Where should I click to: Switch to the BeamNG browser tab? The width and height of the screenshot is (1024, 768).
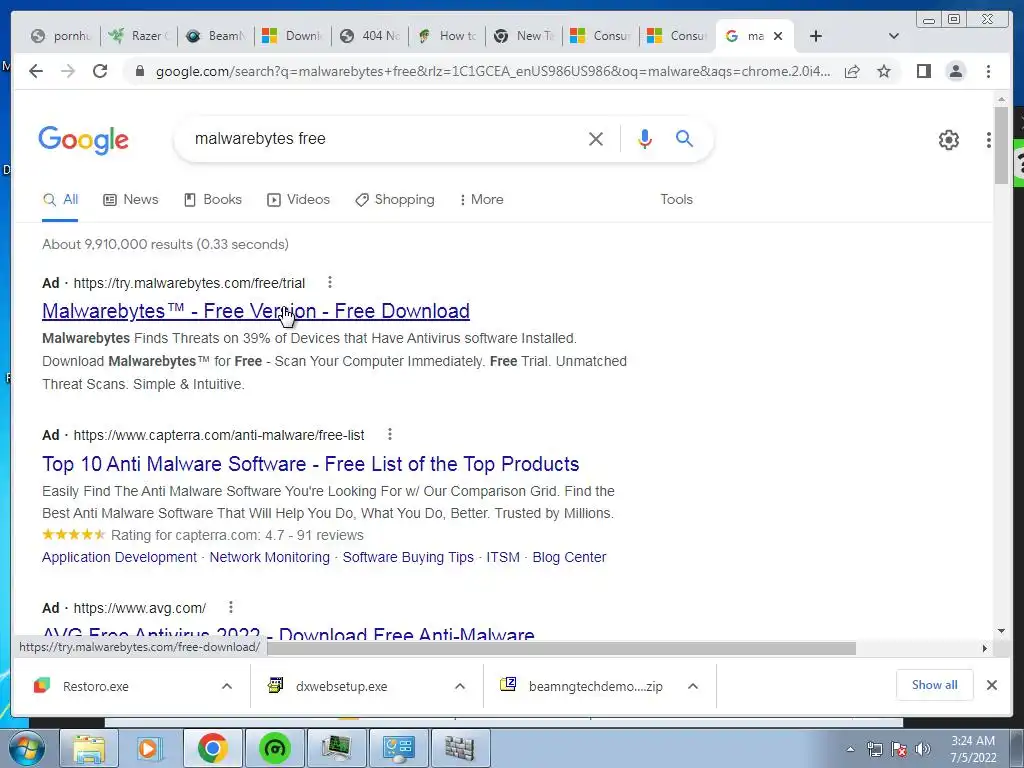[x=216, y=36]
